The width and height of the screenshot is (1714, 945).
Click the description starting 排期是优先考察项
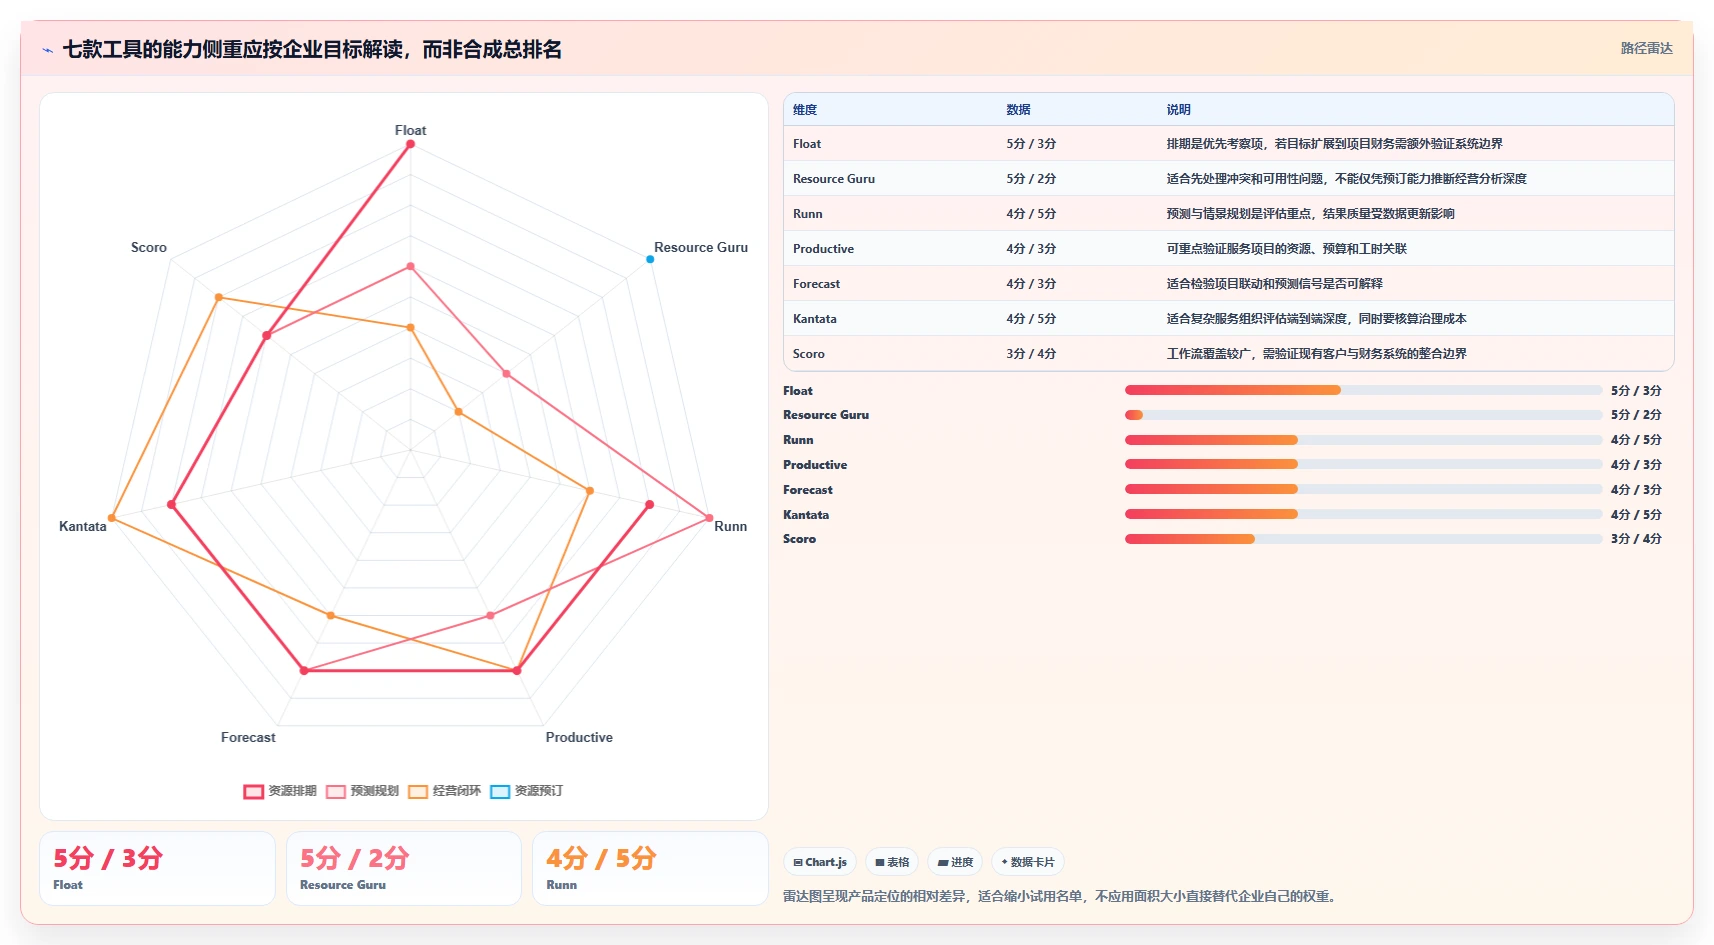[x=1334, y=144]
